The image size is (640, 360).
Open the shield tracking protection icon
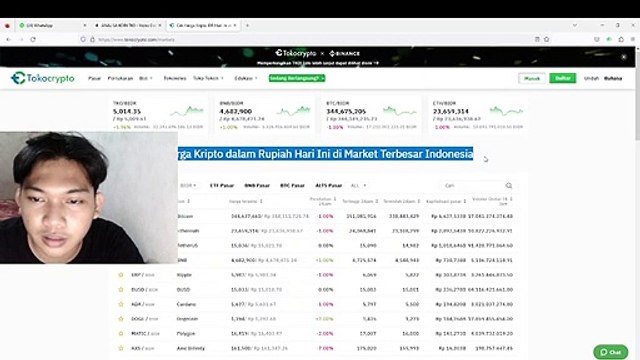click(x=83, y=40)
